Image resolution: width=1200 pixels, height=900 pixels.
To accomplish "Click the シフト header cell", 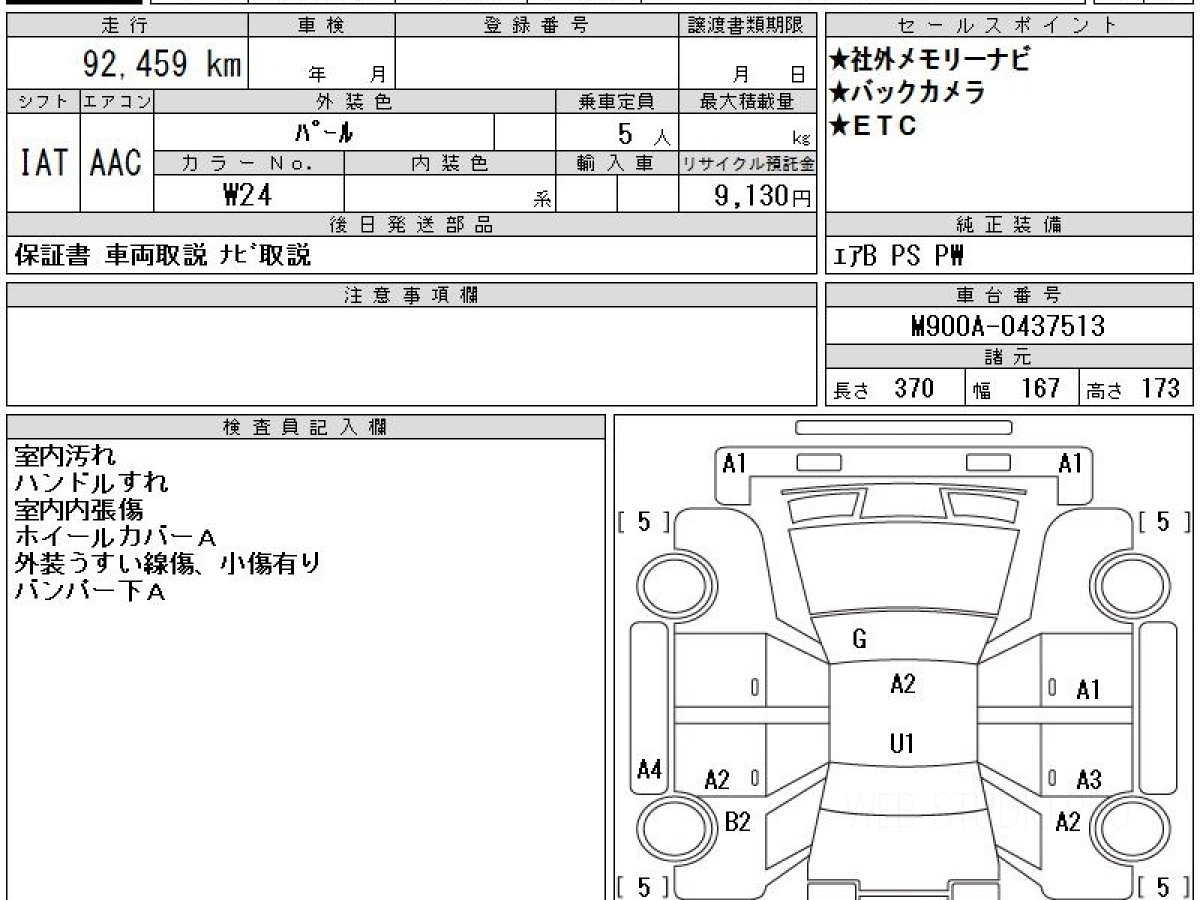I will 43,101.
